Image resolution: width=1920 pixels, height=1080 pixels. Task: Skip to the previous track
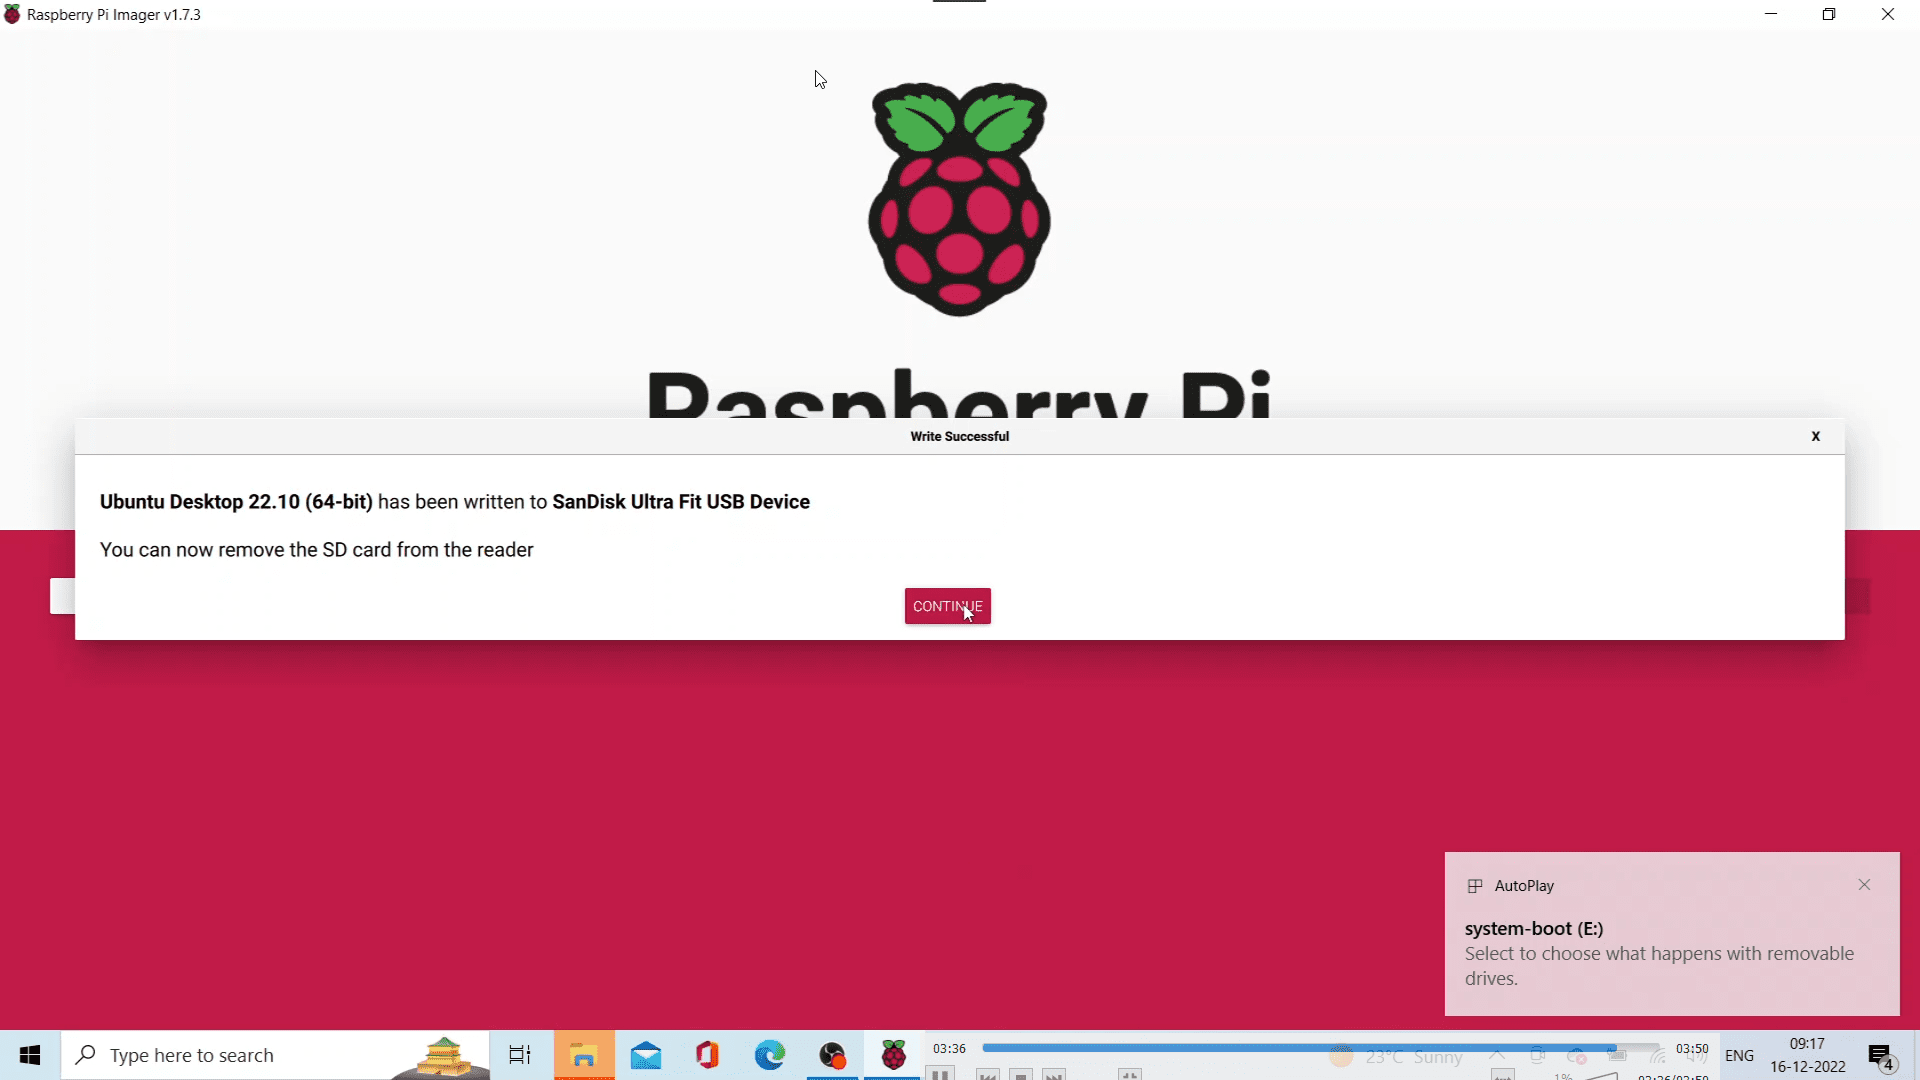988,1075
